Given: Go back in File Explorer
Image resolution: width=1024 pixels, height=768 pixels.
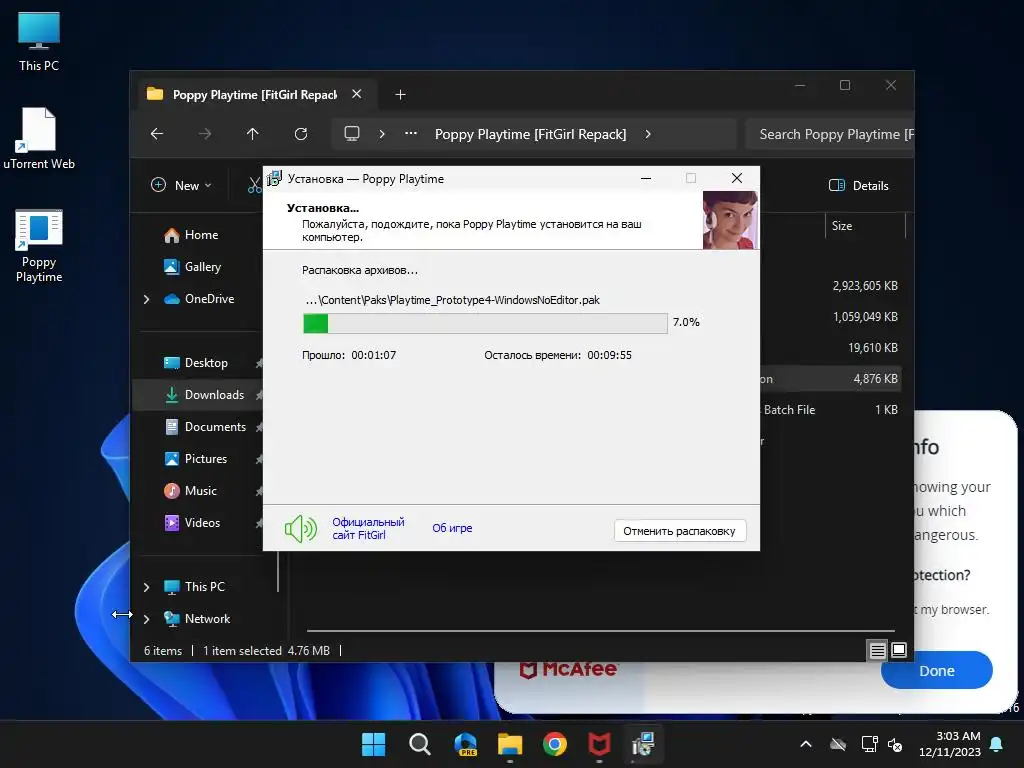Looking at the screenshot, I should (157, 134).
